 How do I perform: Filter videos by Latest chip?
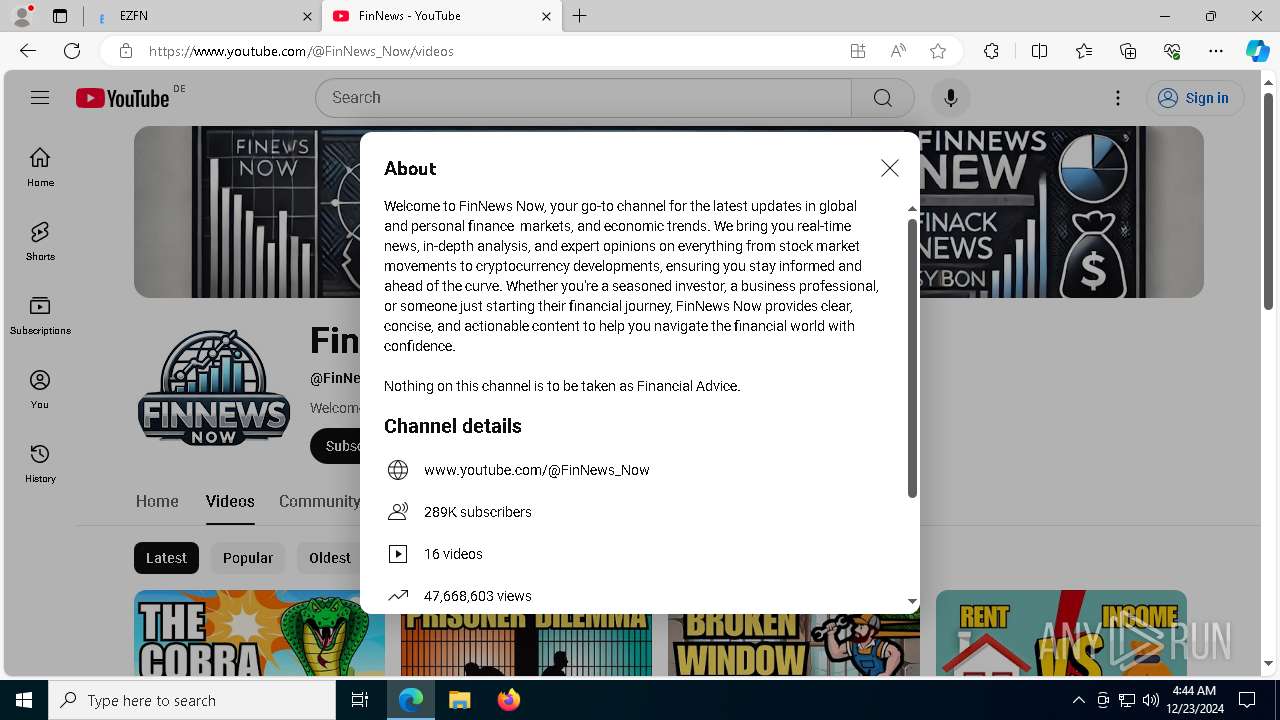166,558
